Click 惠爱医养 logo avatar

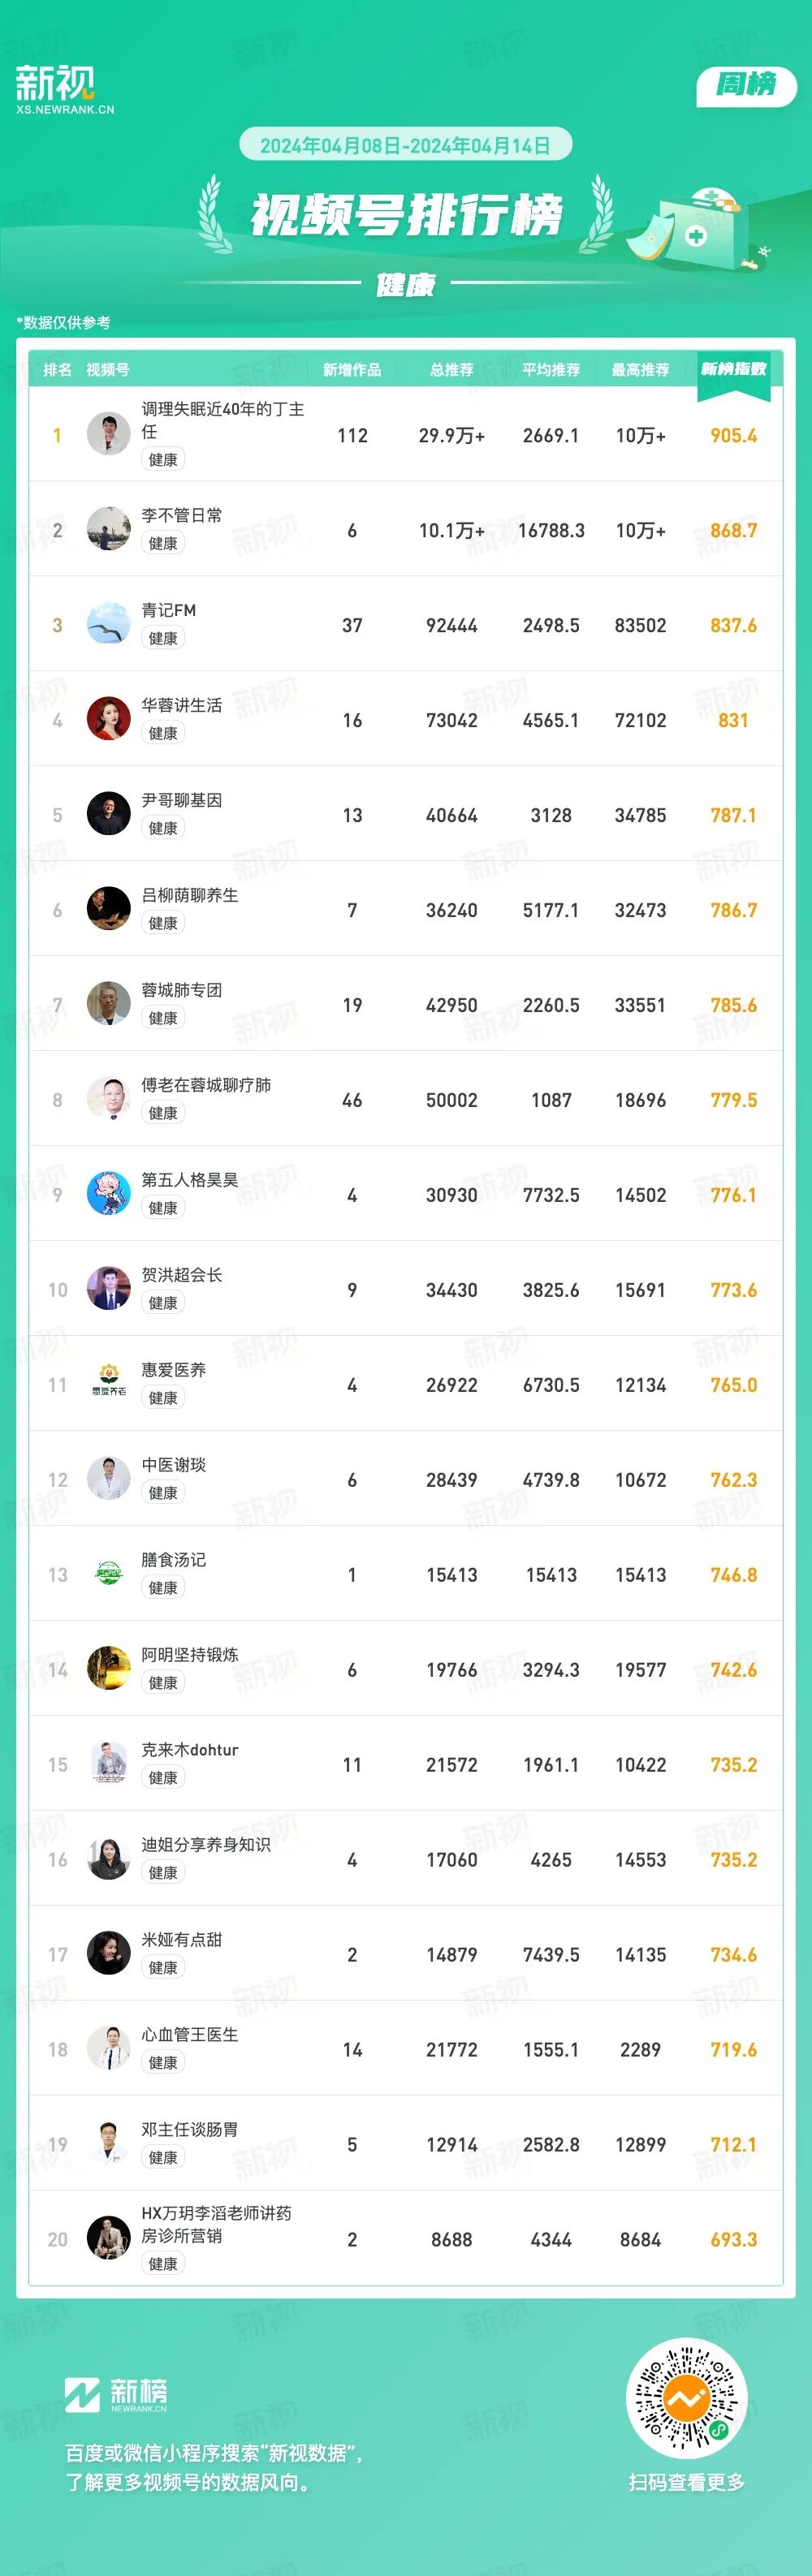click(x=108, y=1385)
